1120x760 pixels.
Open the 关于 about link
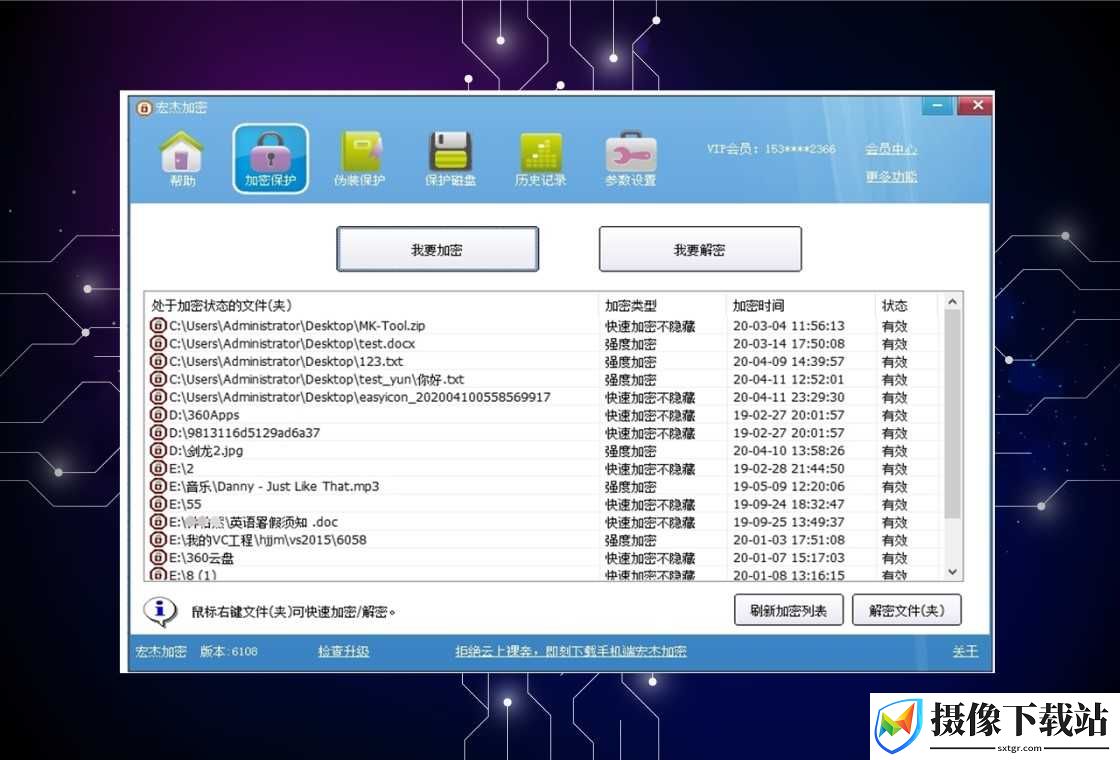click(x=965, y=651)
